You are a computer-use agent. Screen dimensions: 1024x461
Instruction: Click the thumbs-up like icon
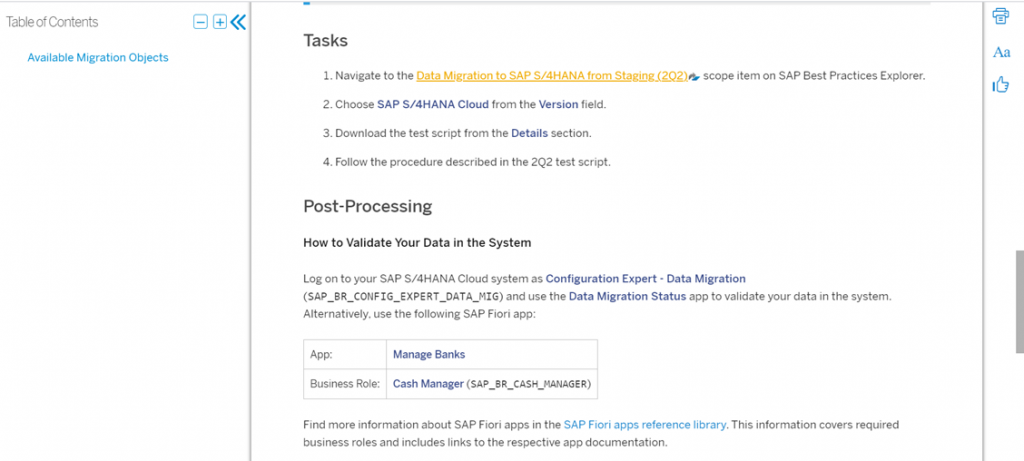pyautogui.click(x=1000, y=84)
